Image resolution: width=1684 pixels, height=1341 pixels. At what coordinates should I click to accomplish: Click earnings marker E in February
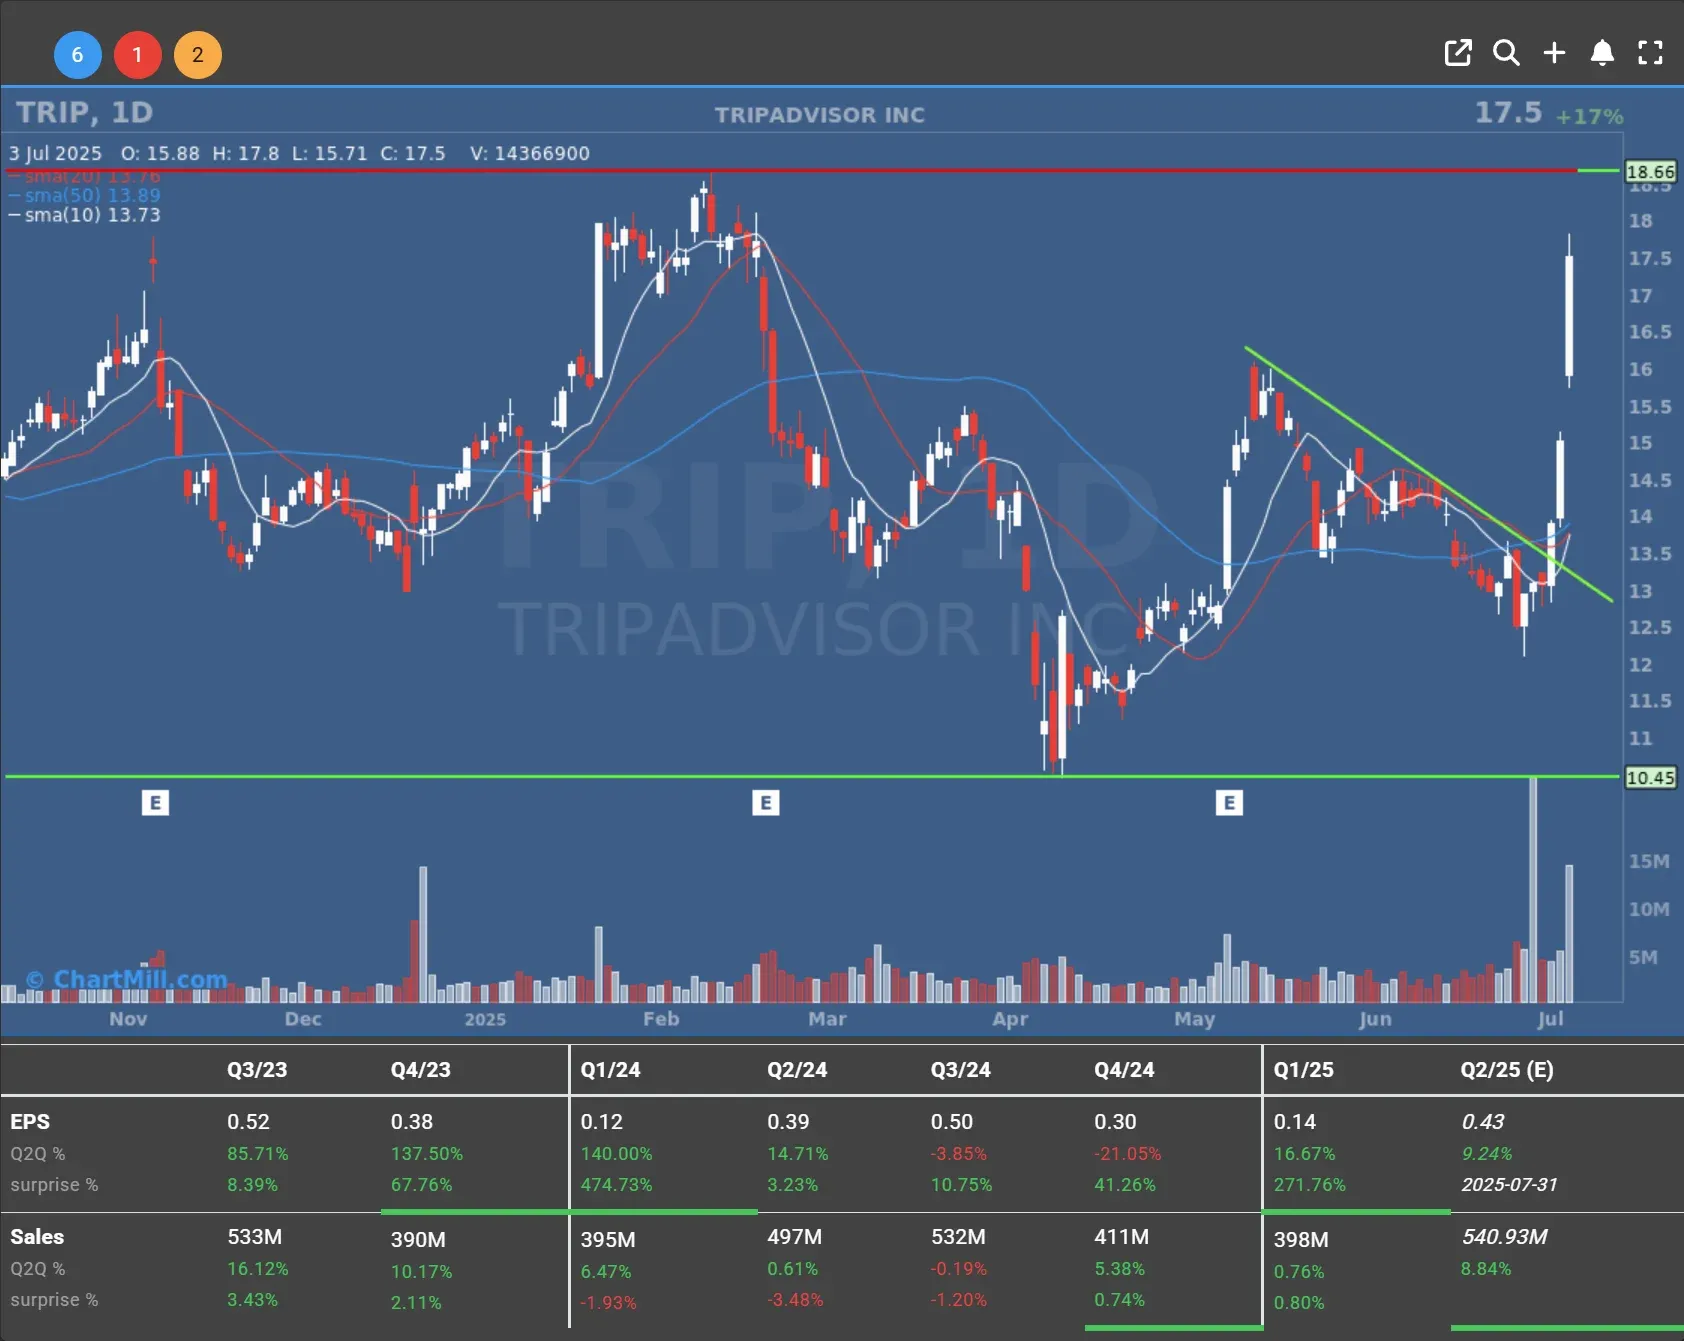[x=765, y=802]
